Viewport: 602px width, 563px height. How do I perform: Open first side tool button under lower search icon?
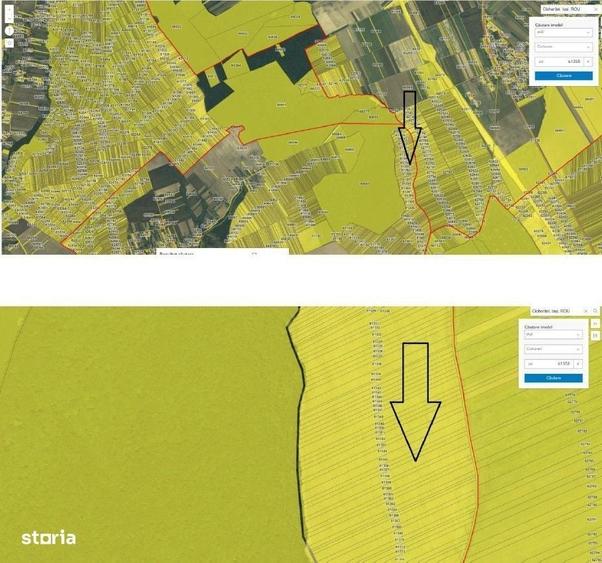(x=595, y=323)
